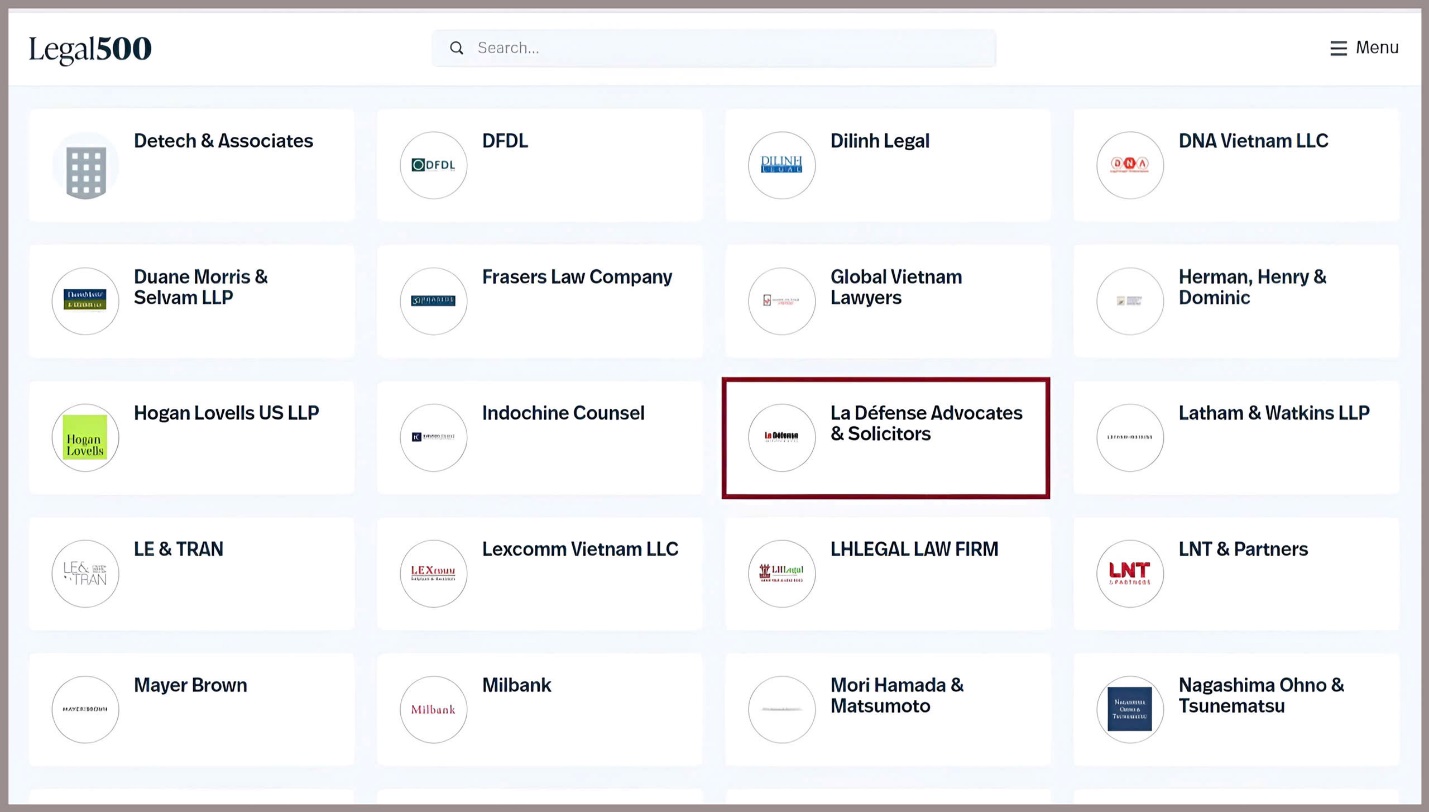Click the La Défense logo icon

[781, 437]
